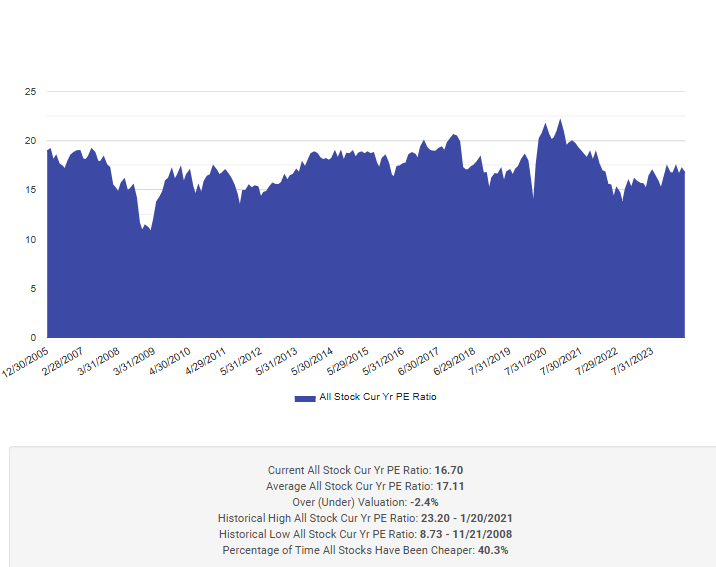Click the x-axis date 5/31/2013
The width and height of the screenshot is (716, 567).
(276, 361)
